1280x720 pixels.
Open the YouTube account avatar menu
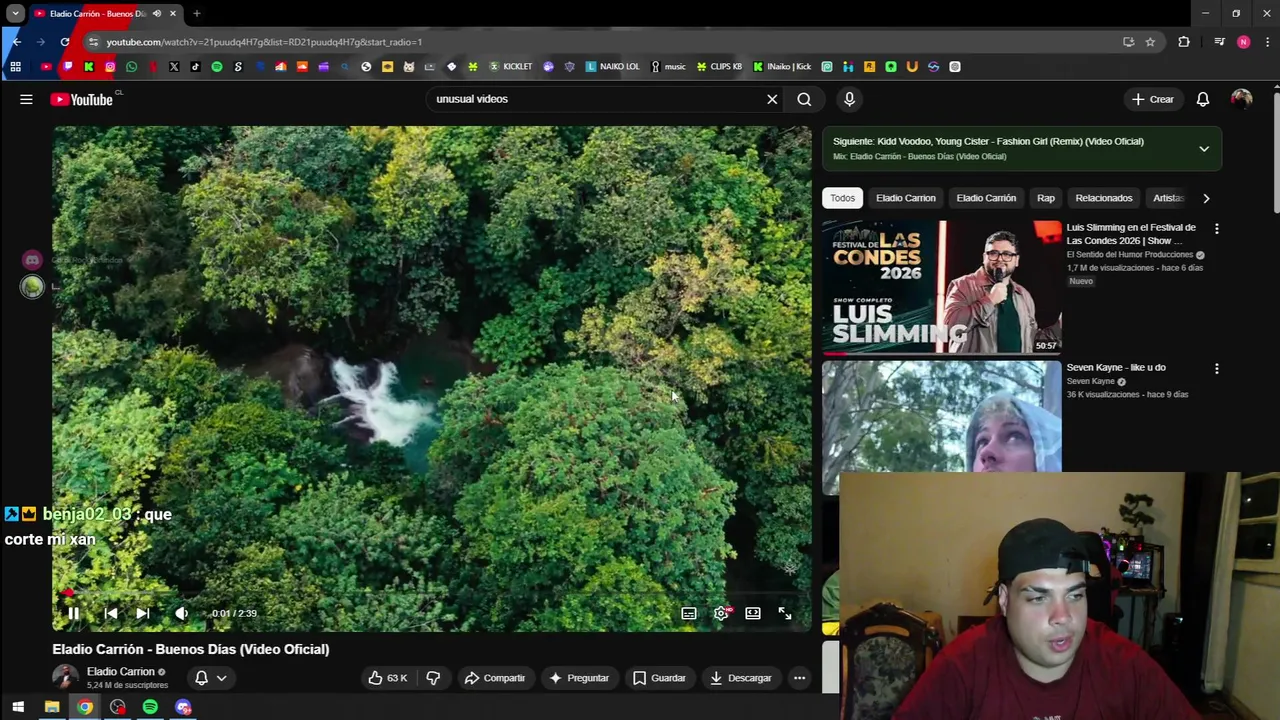1241,99
